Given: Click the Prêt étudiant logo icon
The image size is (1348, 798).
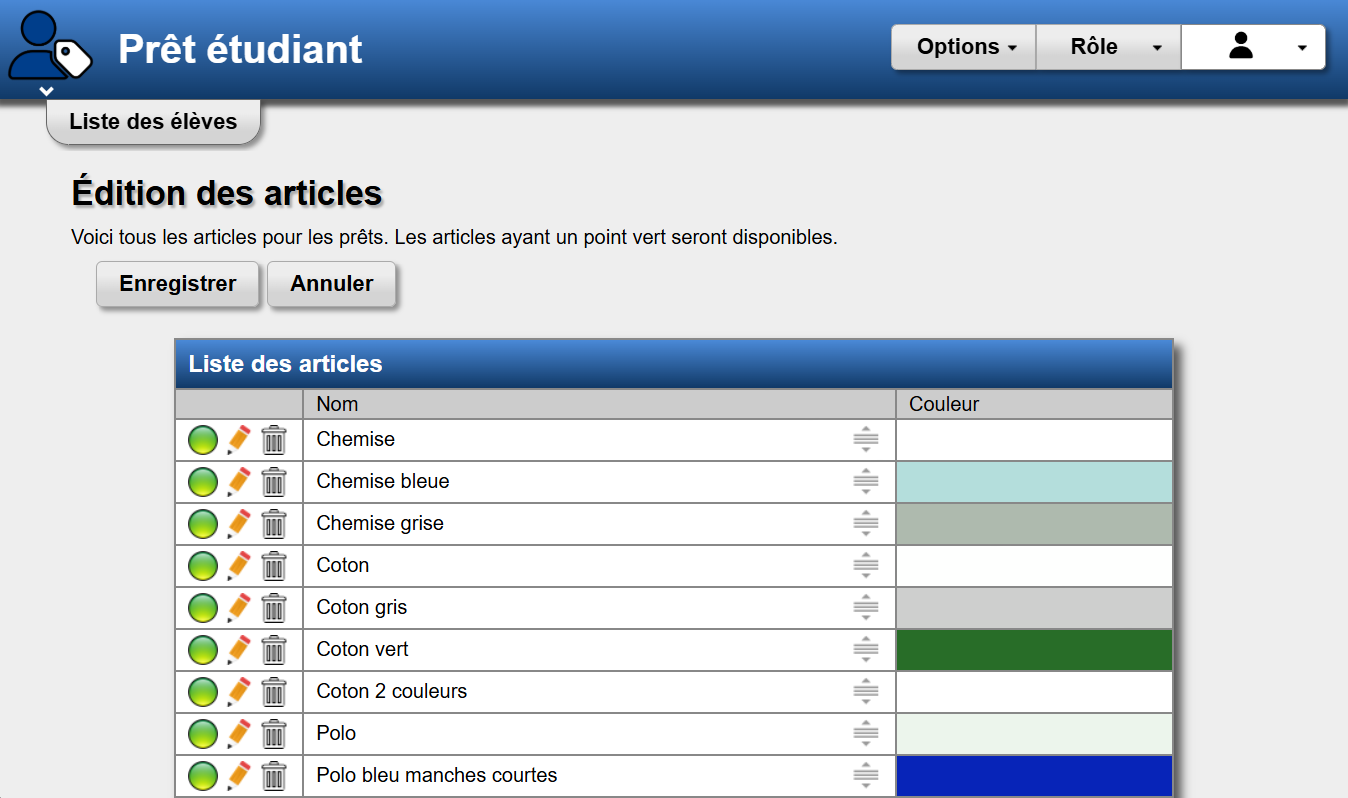Looking at the screenshot, I should point(50,46).
